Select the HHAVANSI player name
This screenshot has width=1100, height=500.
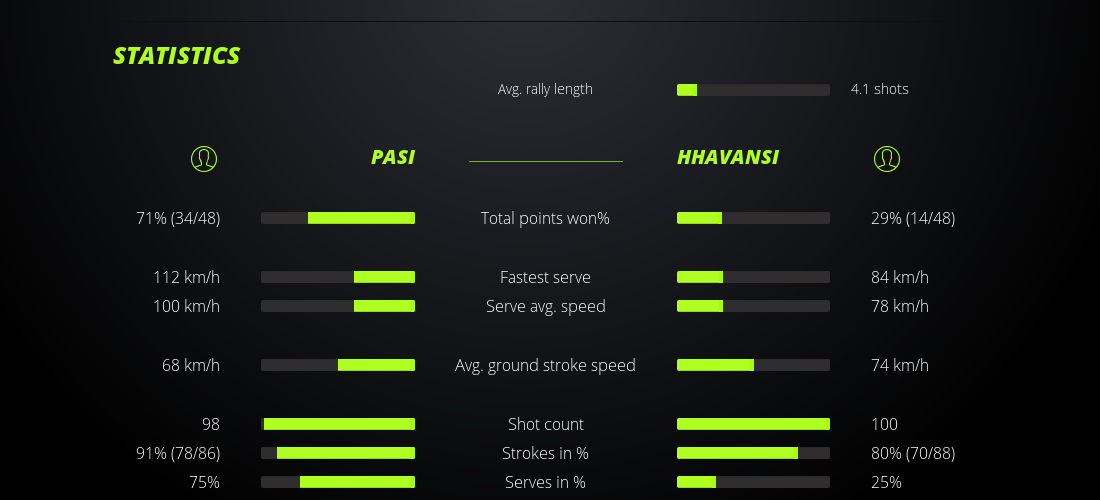point(728,157)
